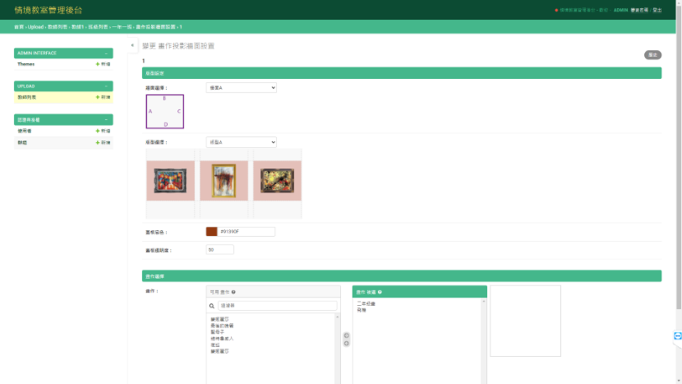The image size is (682, 384).
Task: Open the Themes link in sidebar
Action: [x=26, y=64]
